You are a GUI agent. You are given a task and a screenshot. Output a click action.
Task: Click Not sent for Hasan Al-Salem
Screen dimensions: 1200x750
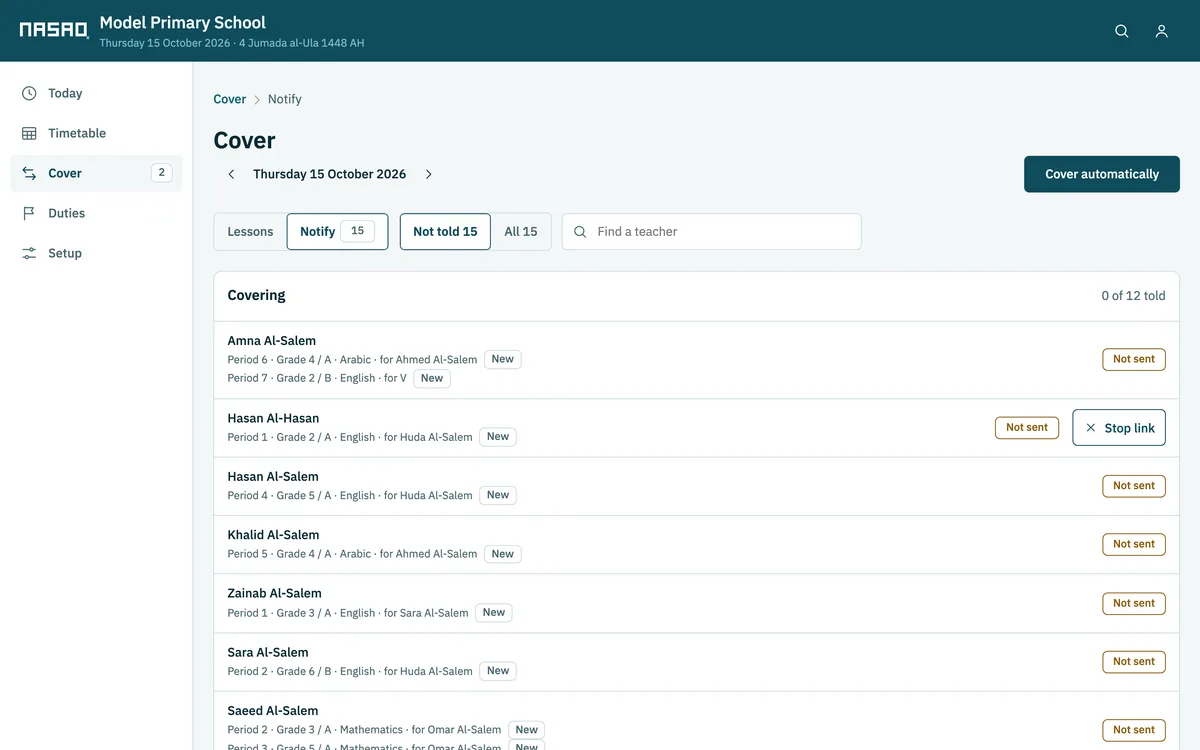1134,486
